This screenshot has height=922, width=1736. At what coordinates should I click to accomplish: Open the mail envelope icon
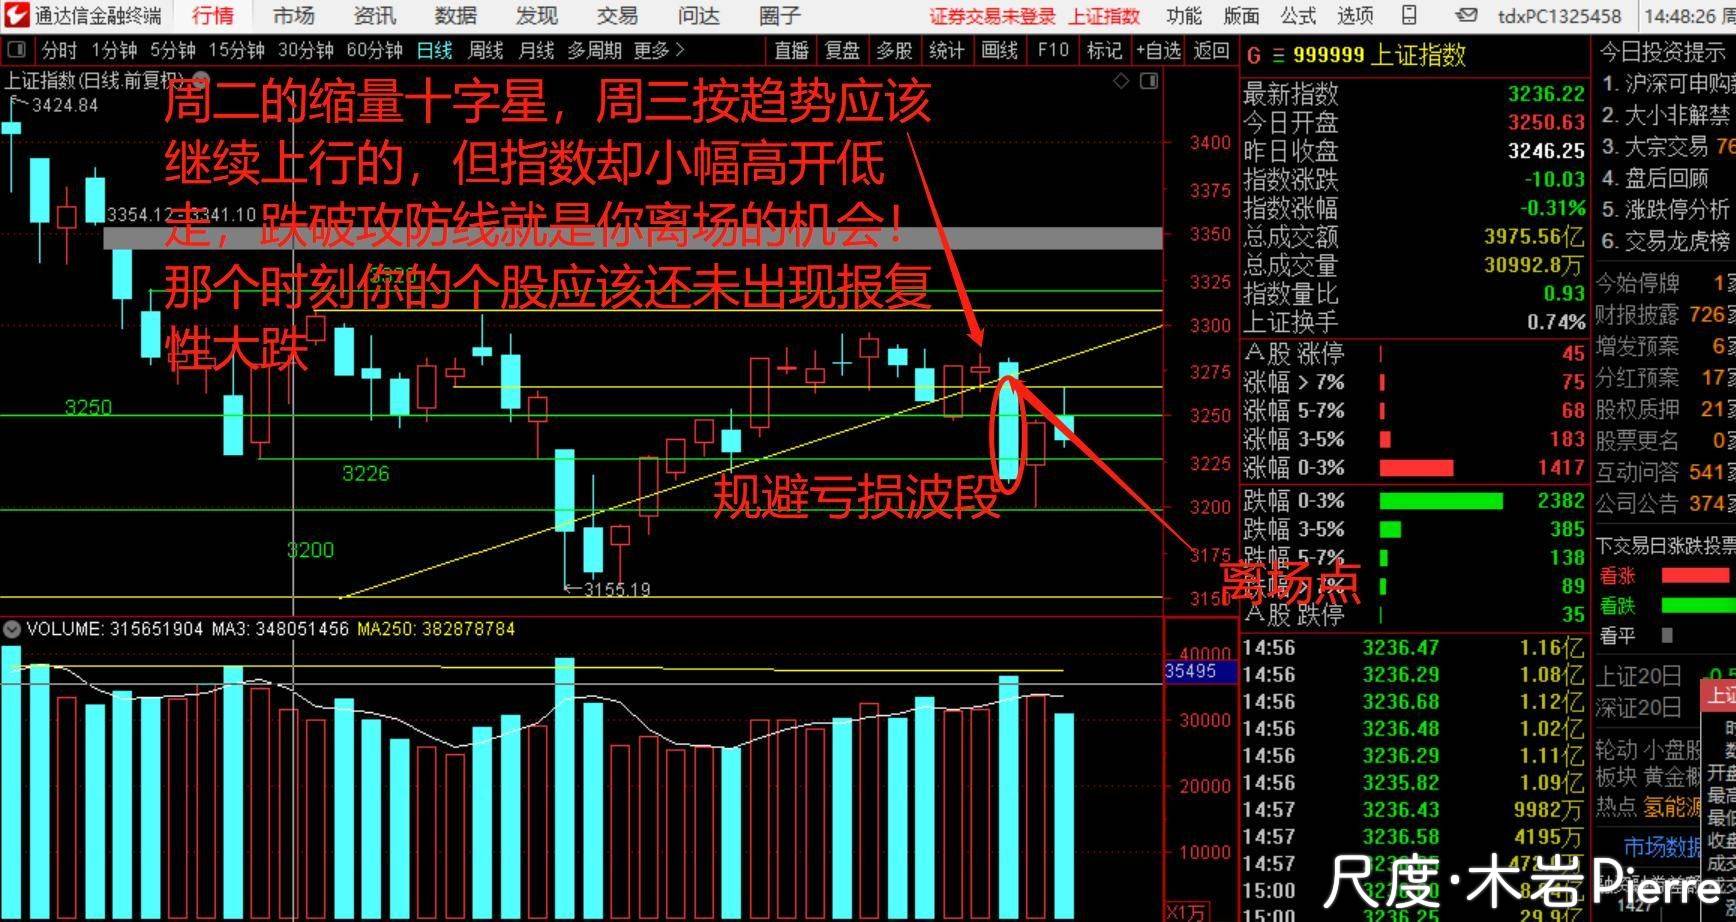(1466, 15)
